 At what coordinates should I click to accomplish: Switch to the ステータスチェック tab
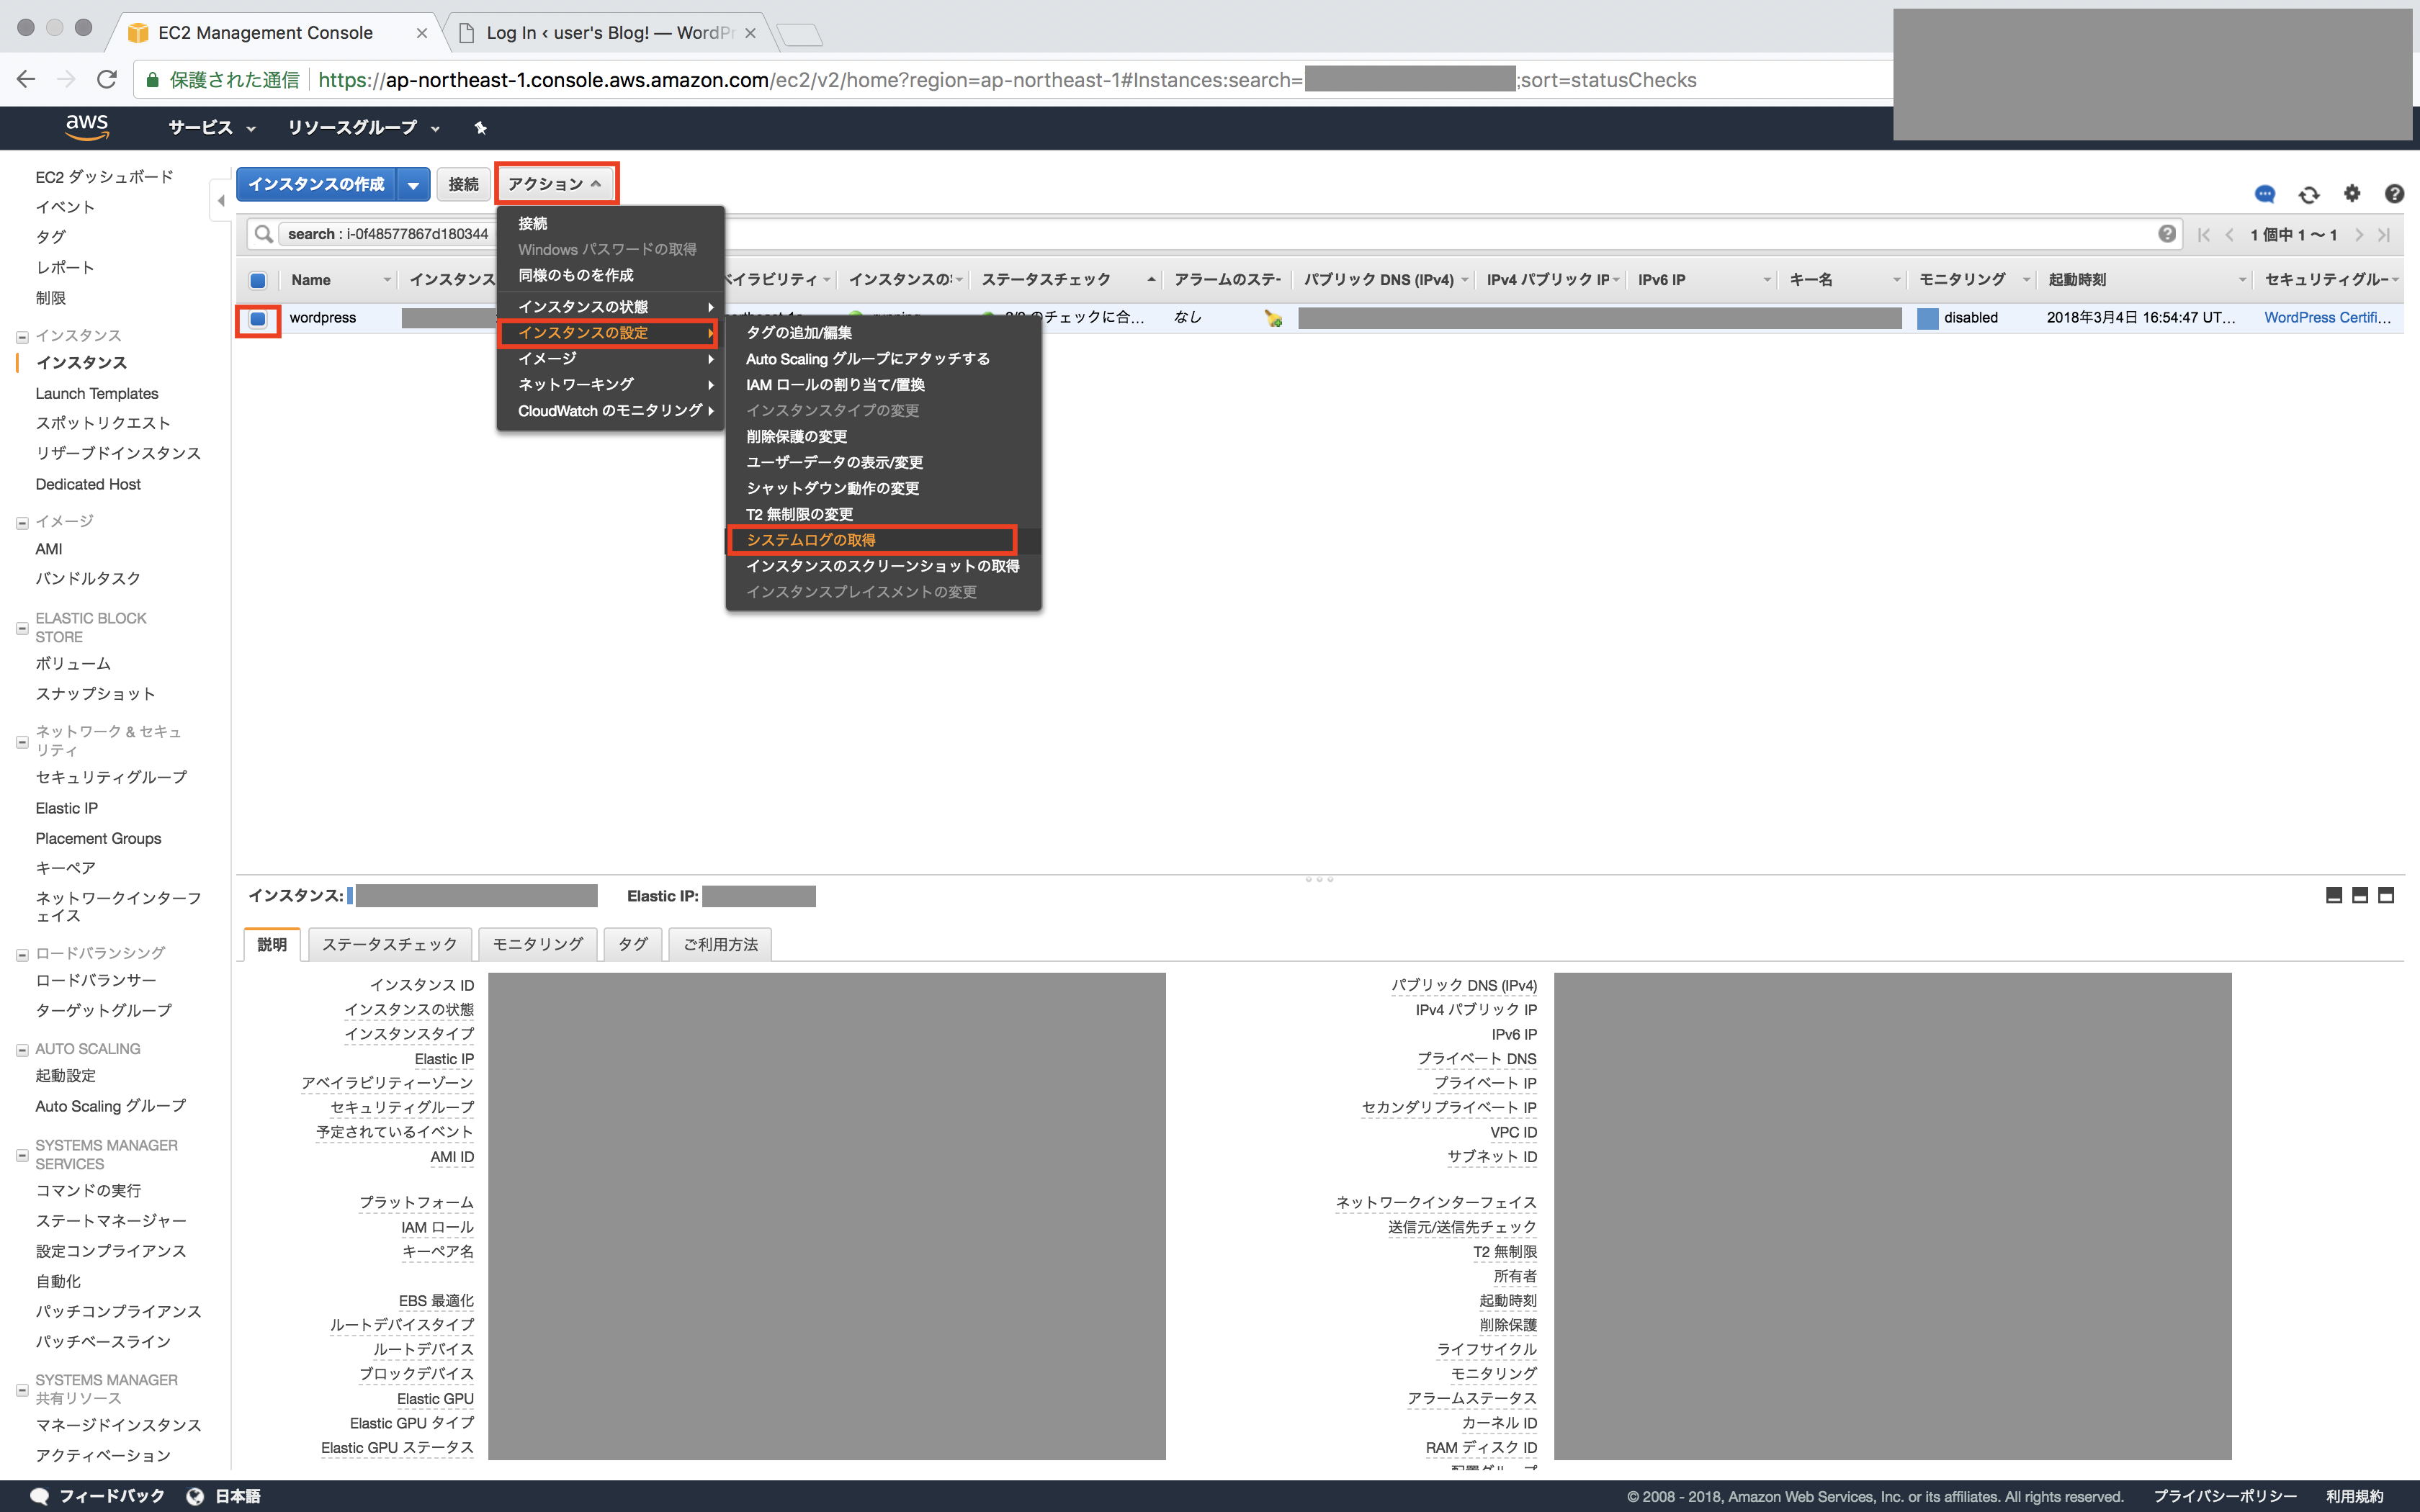point(390,944)
